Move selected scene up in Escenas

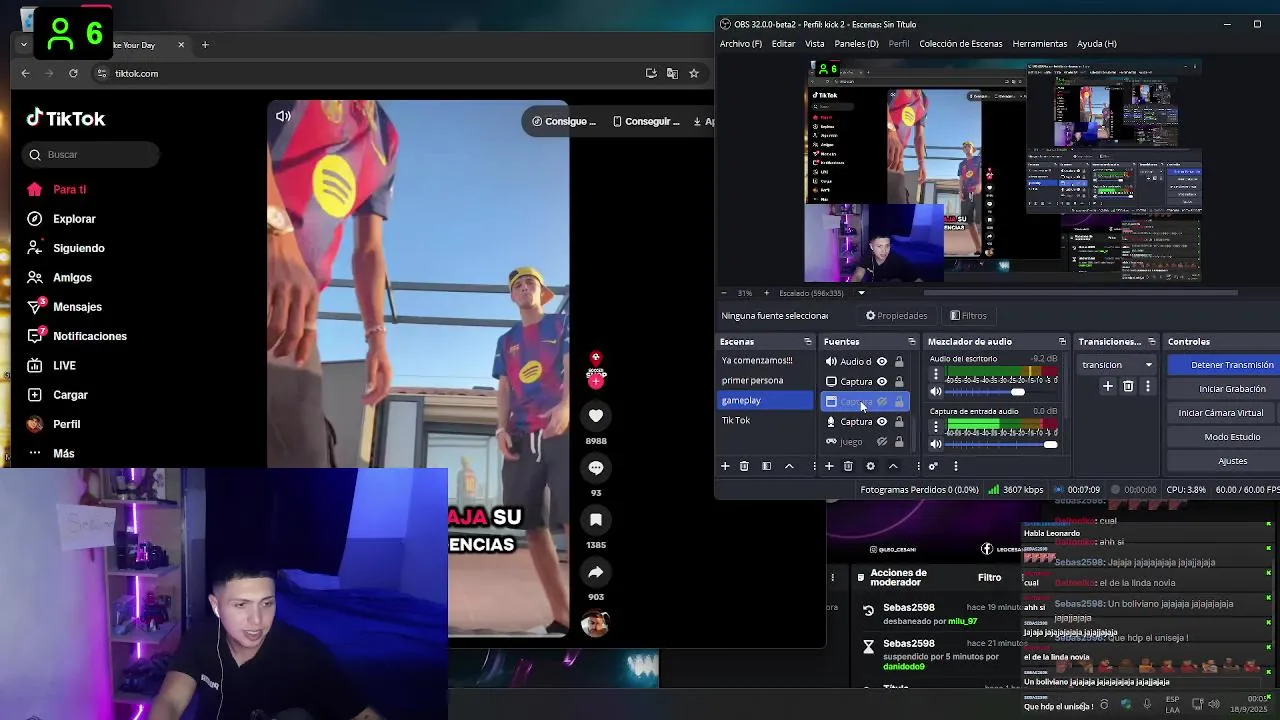(789, 466)
